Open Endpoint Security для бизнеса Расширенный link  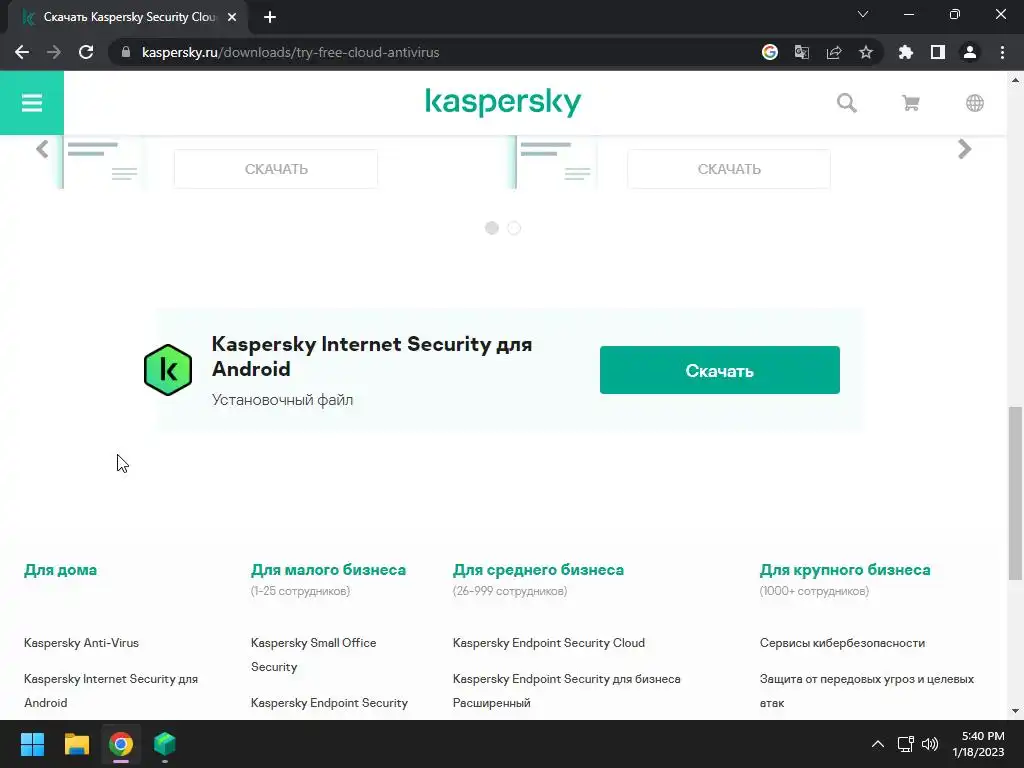tap(566, 691)
